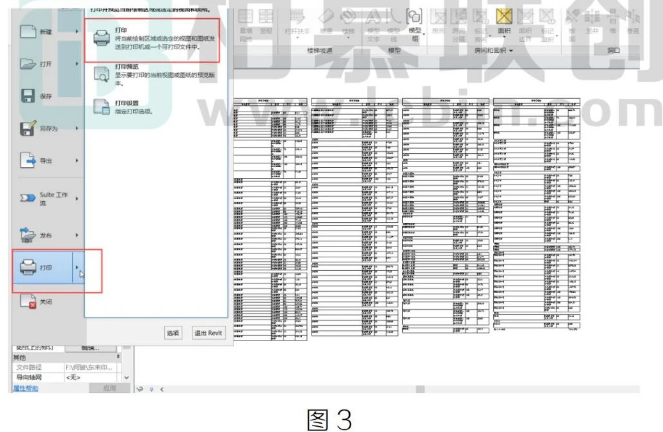Click the fourth schedule sheet in the drawing
The width and height of the screenshot is (663, 432).
click(537, 214)
